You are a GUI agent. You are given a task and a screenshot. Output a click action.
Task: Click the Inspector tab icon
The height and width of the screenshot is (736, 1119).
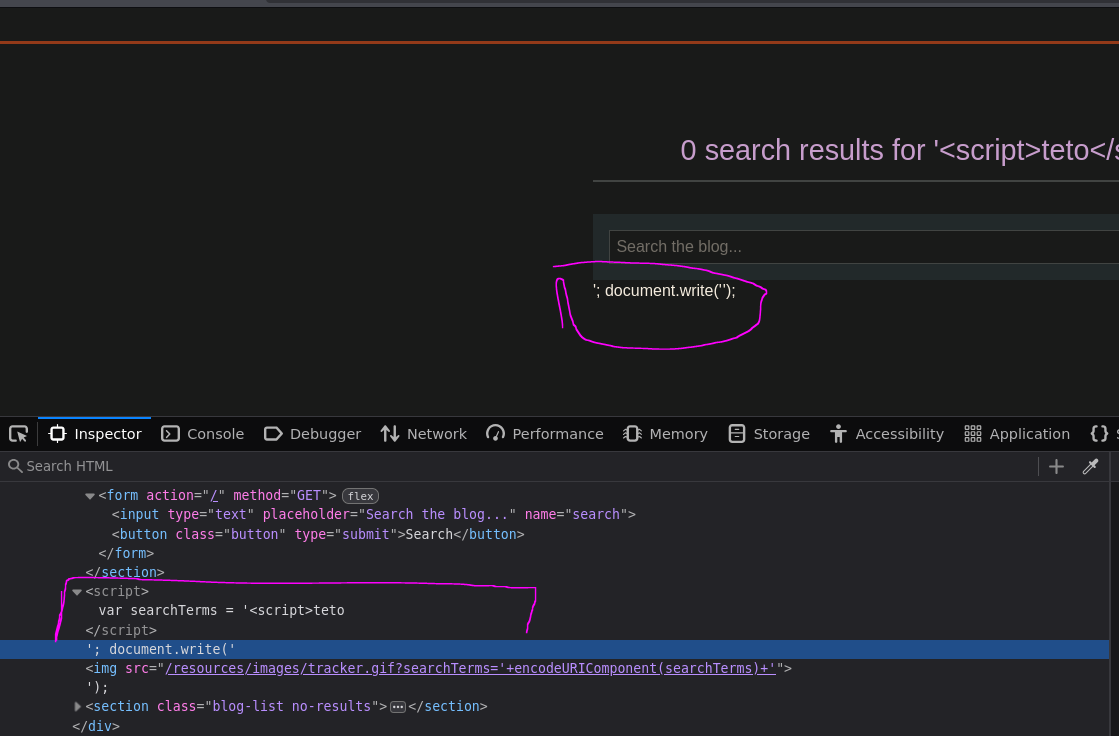[x=58, y=434]
